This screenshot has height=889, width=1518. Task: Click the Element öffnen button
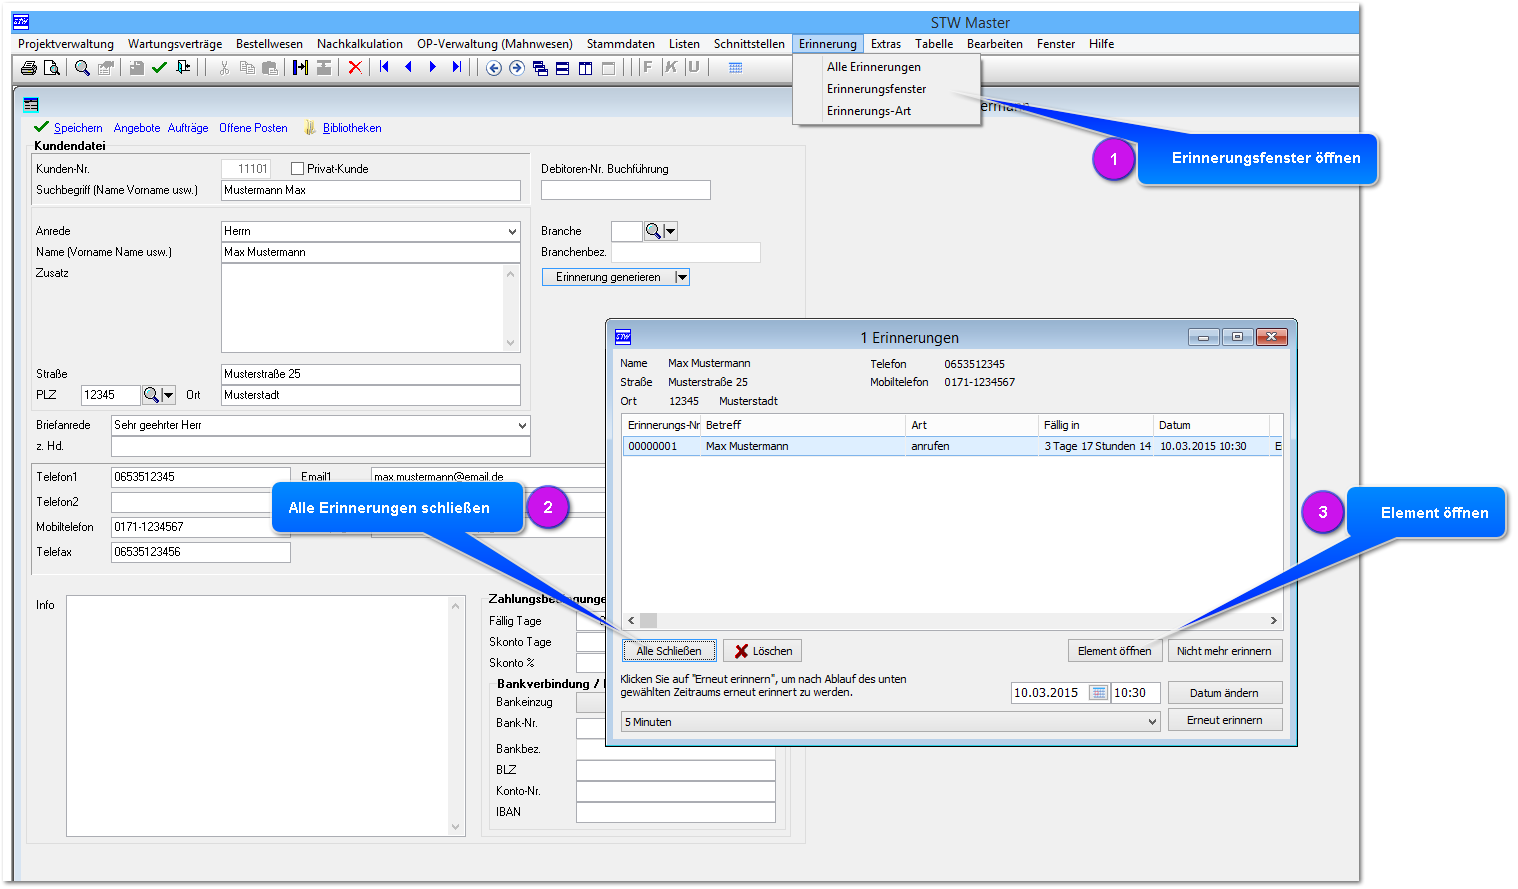click(x=1114, y=651)
